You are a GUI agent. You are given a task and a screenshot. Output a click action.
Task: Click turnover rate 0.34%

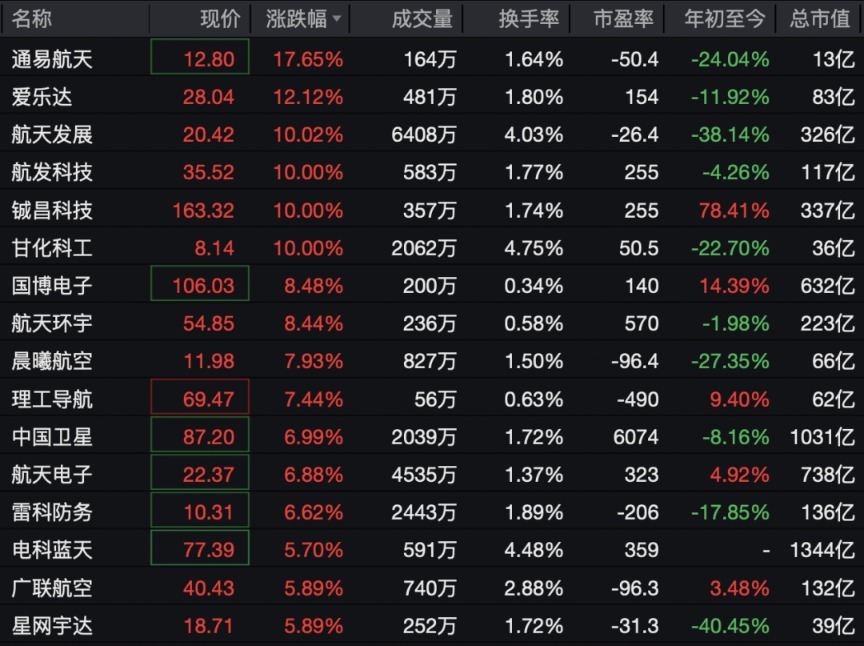tap(534, 286)
